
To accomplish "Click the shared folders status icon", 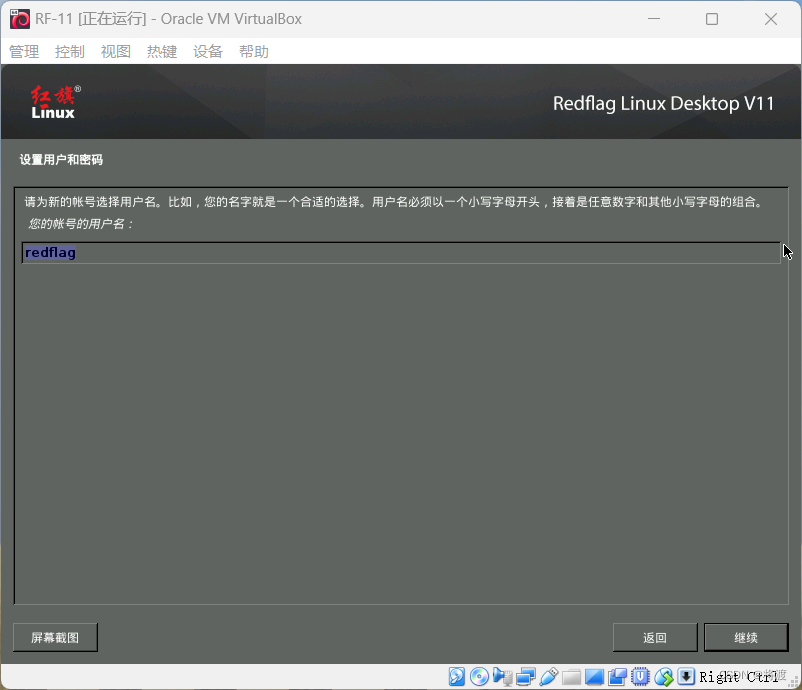I will pyautogui.click(x=571, y=677).
